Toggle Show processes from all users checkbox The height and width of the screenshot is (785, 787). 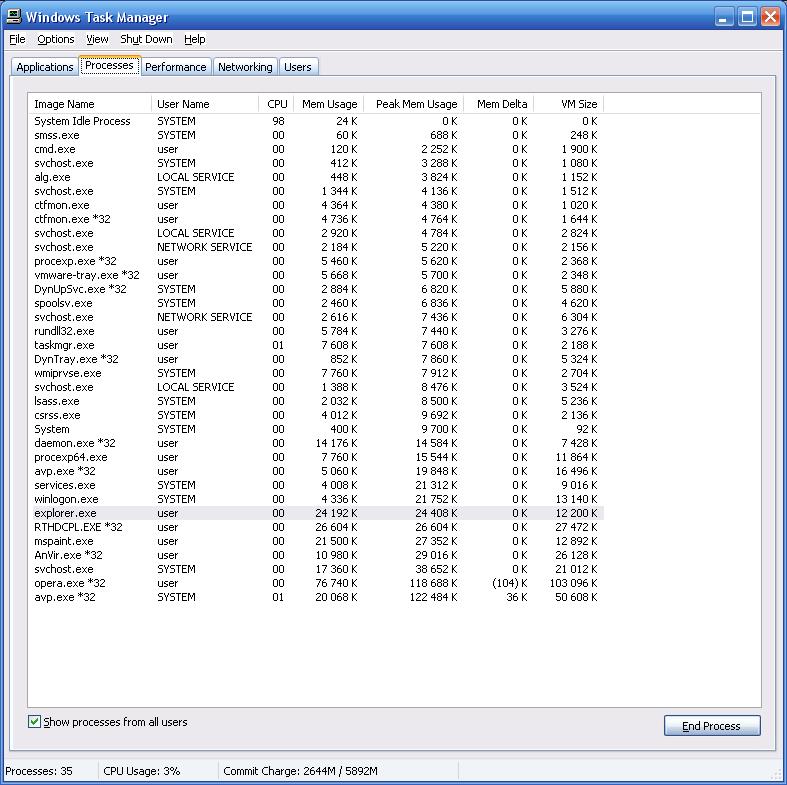[x=34, y=722]
